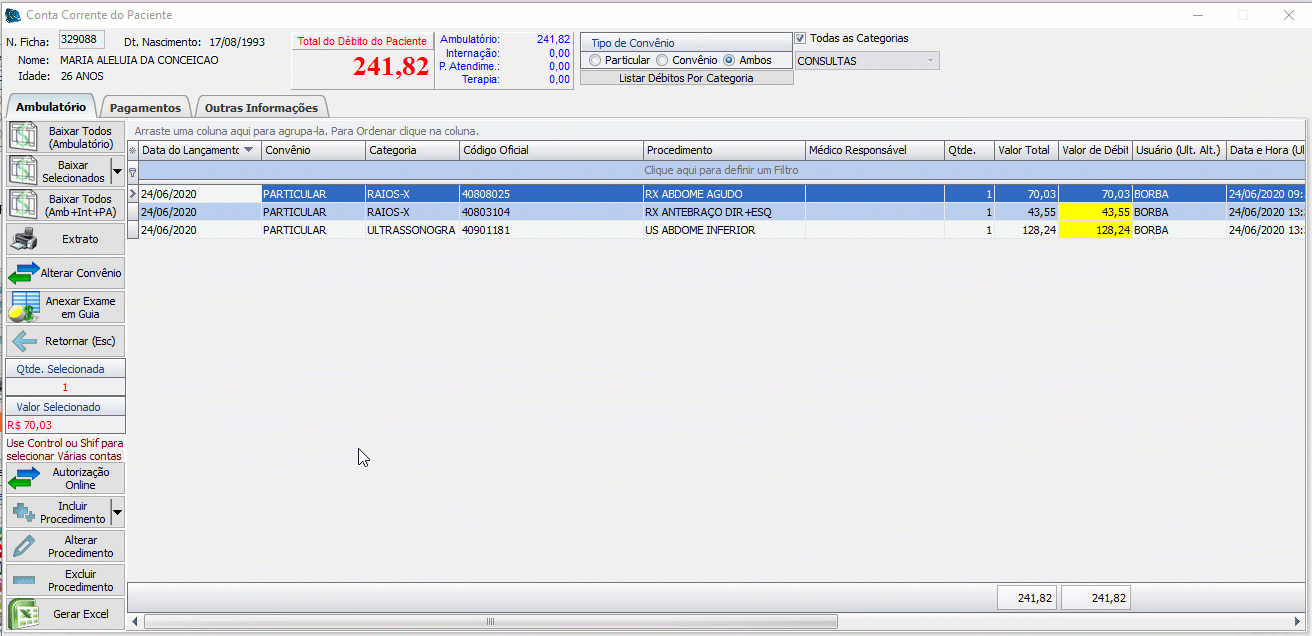The image size is (1312, 636).
Task: Click the row indicator arrow of first row
Action: click(133, 194)
